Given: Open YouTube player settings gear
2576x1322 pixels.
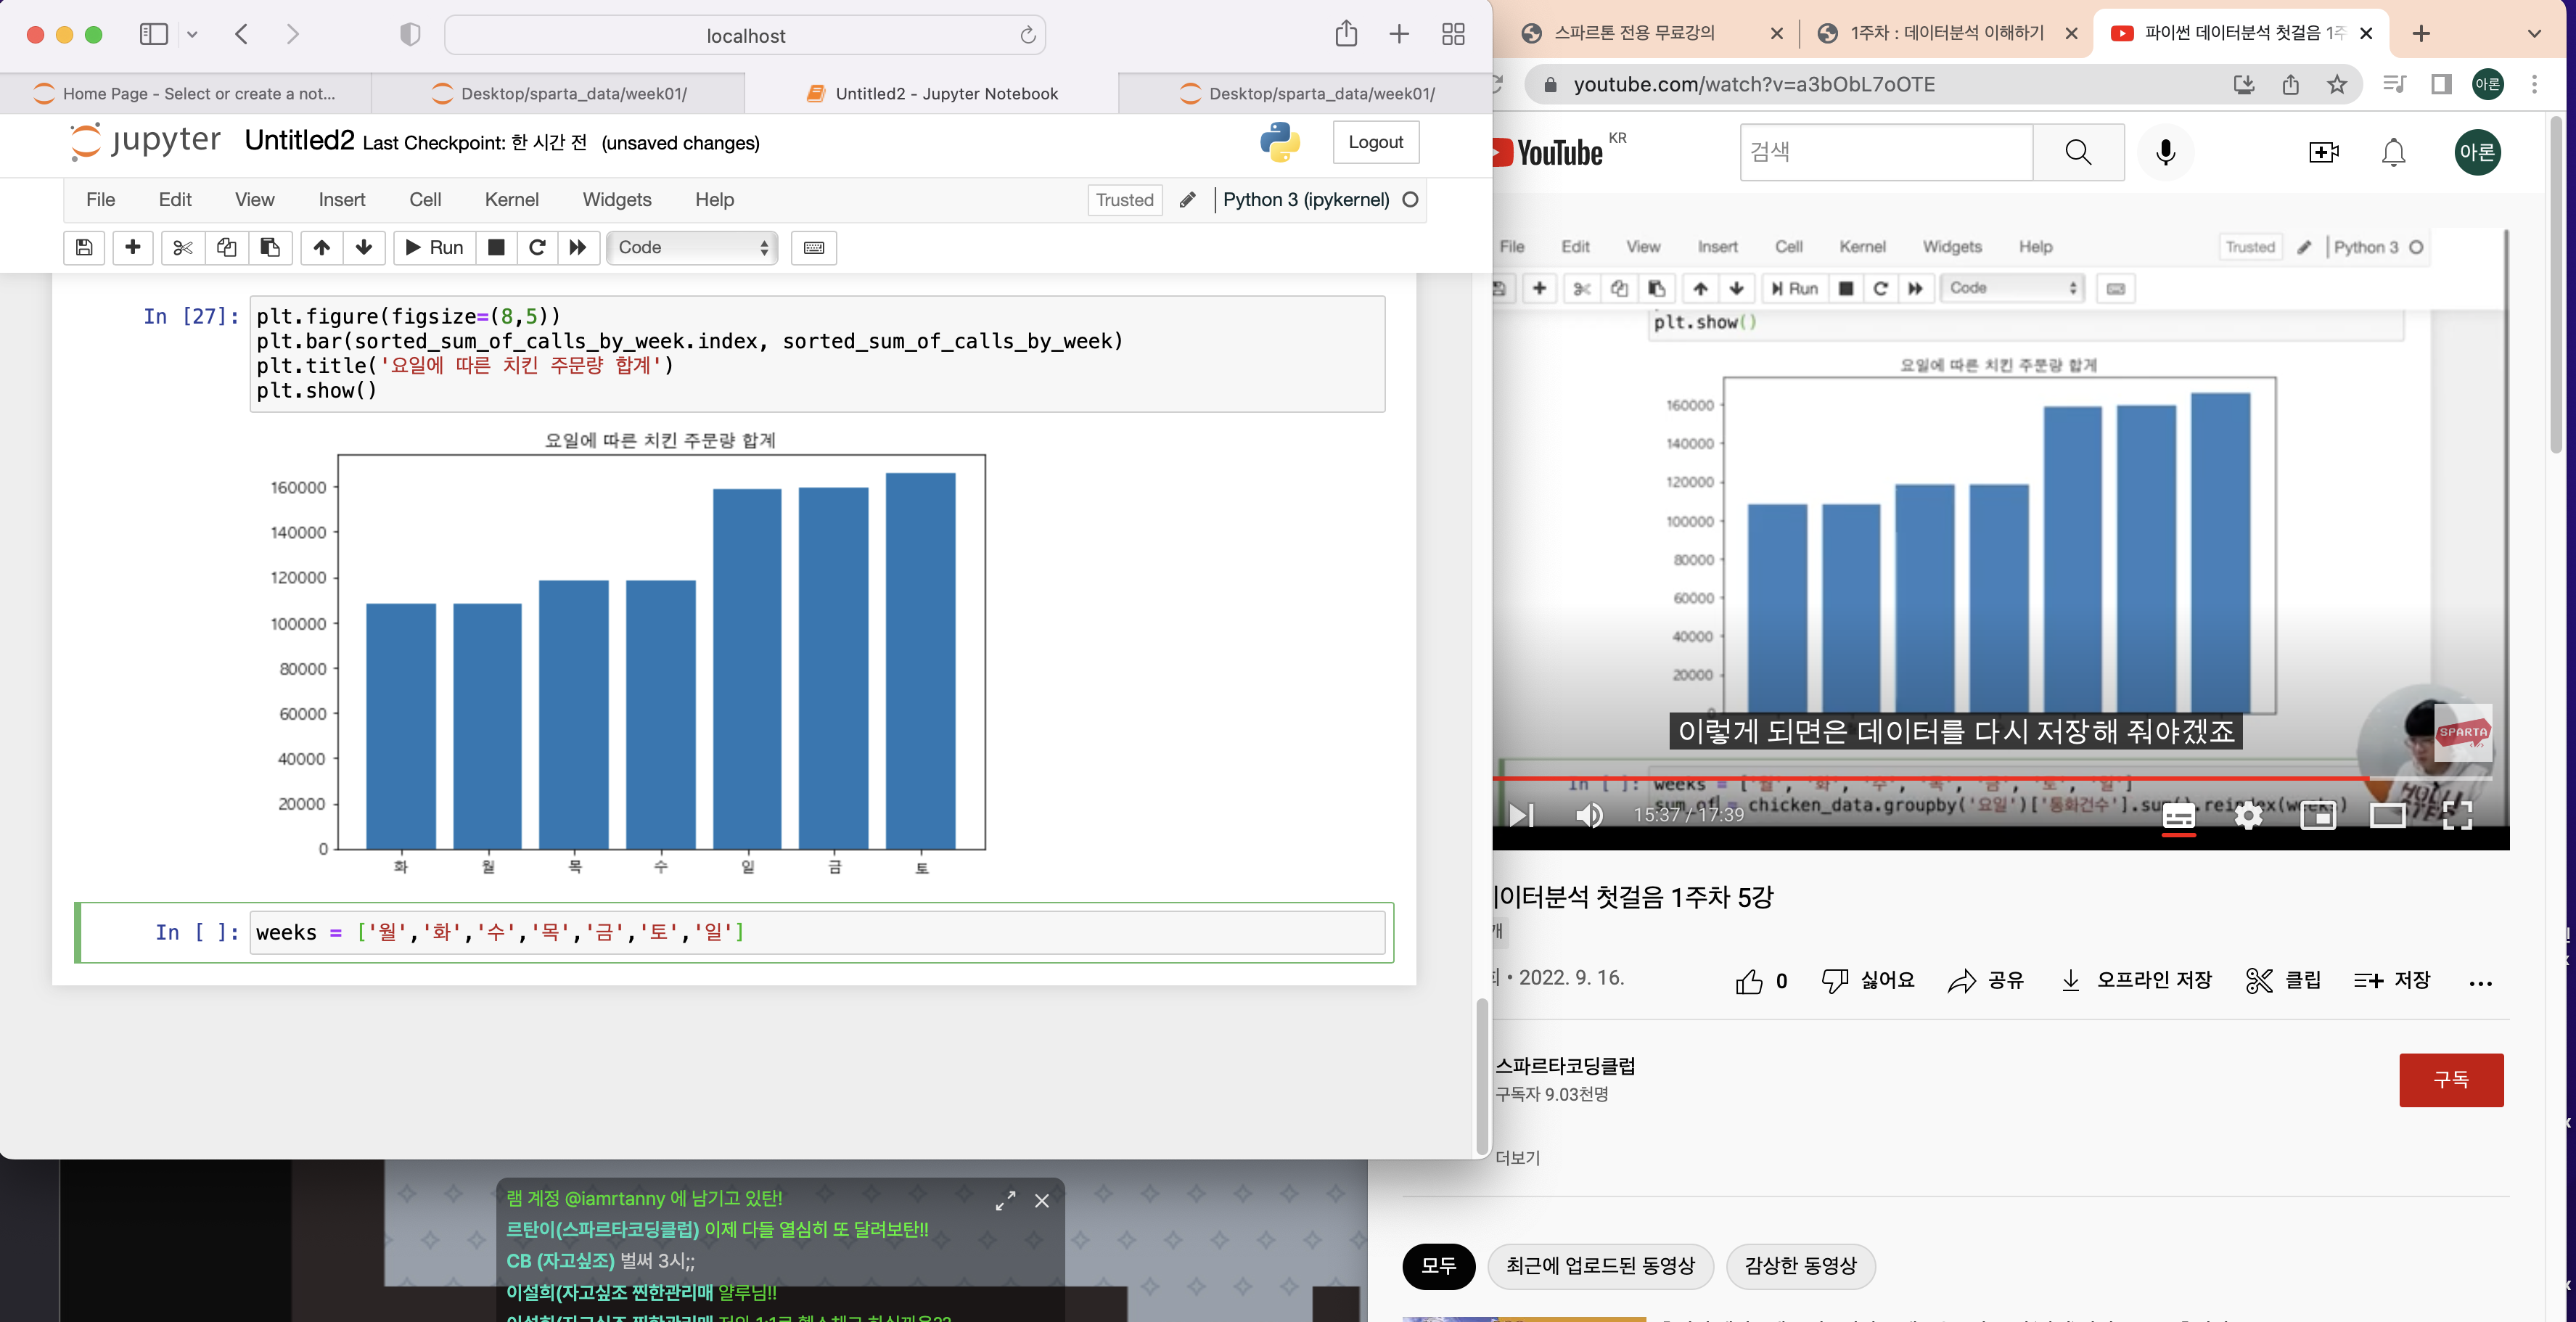Looking at the screenshot, I should click(x=2248, y=815).
